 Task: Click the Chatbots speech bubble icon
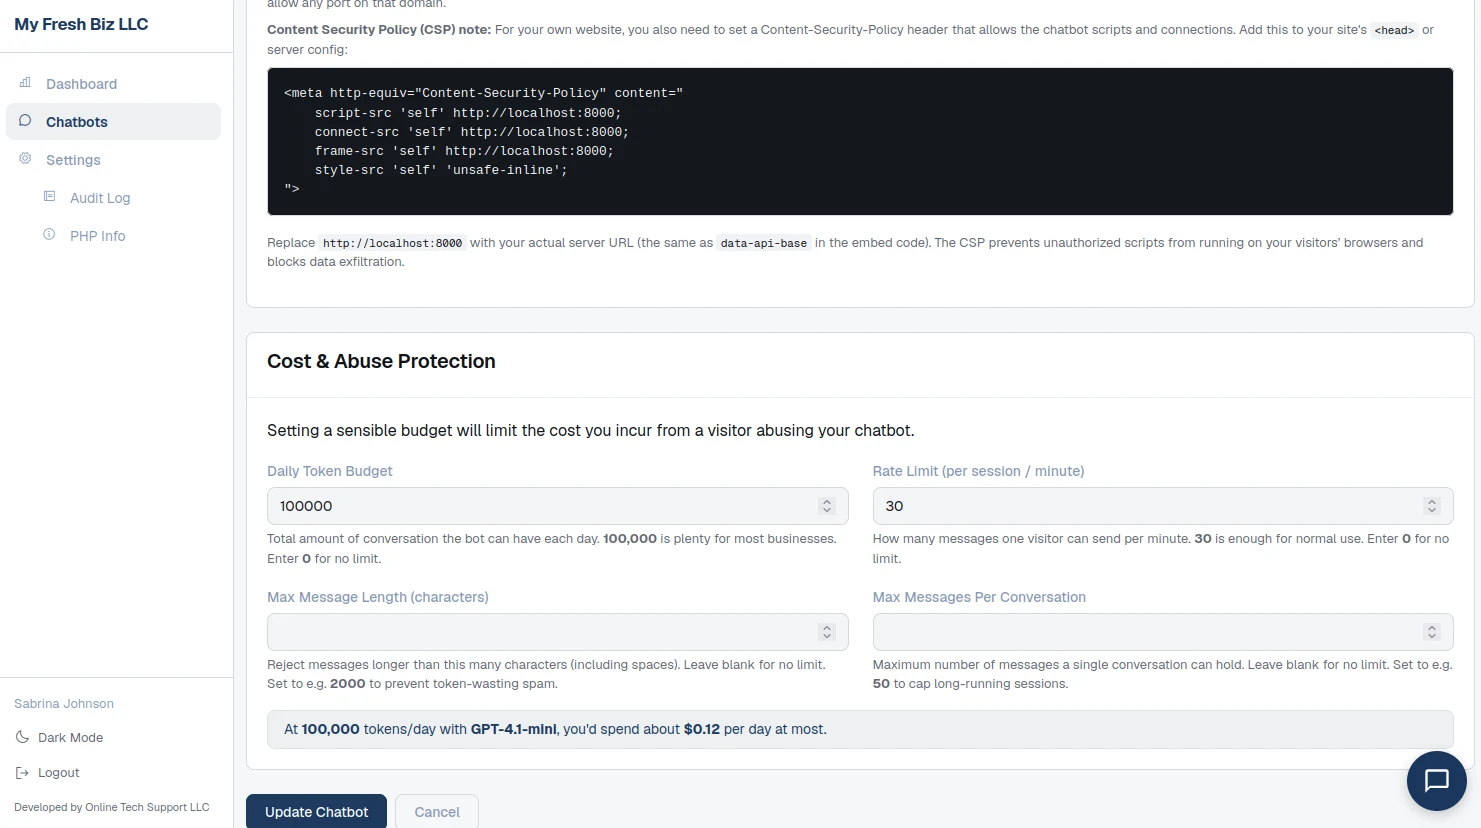pos(25,121)
